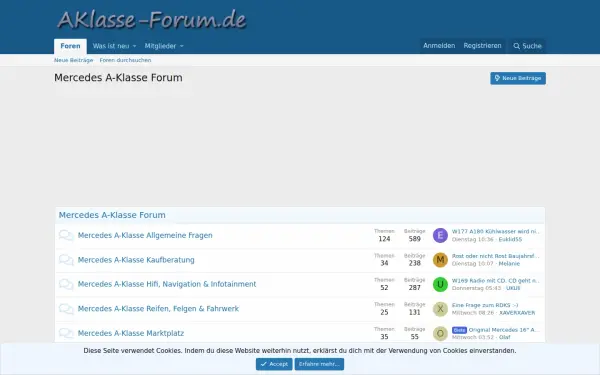Click the username Euklid55
This screenshot has height=375, width=600.
[510, 240]
